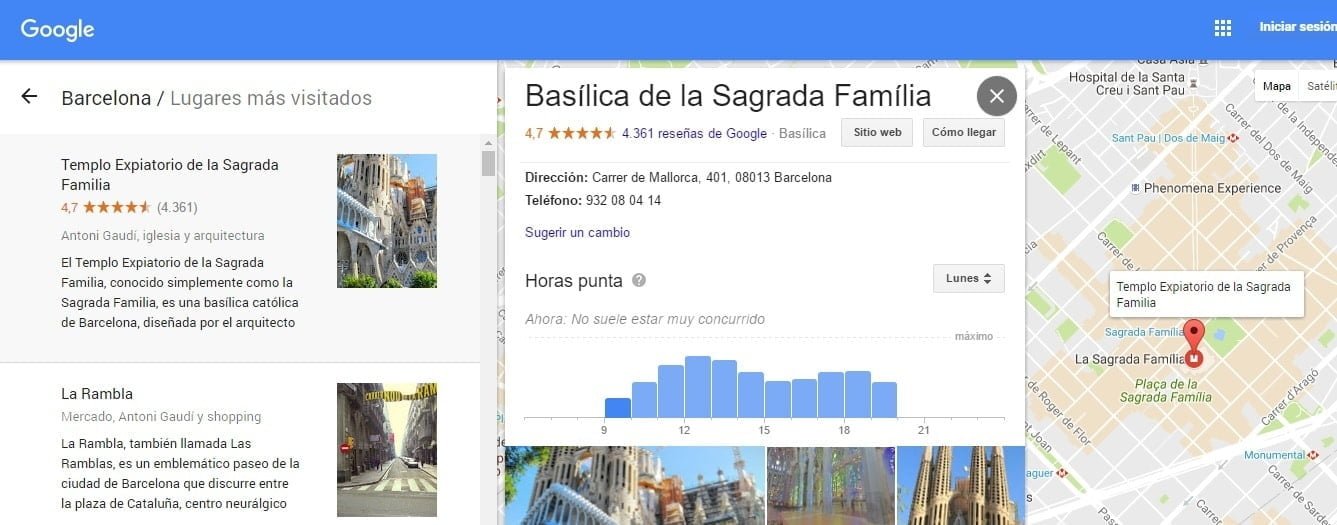This screenshot has width=1337, height=525.
Task: Select Templo Expiatorio de la Sagrada Familia result
Action: coord(169,174)
